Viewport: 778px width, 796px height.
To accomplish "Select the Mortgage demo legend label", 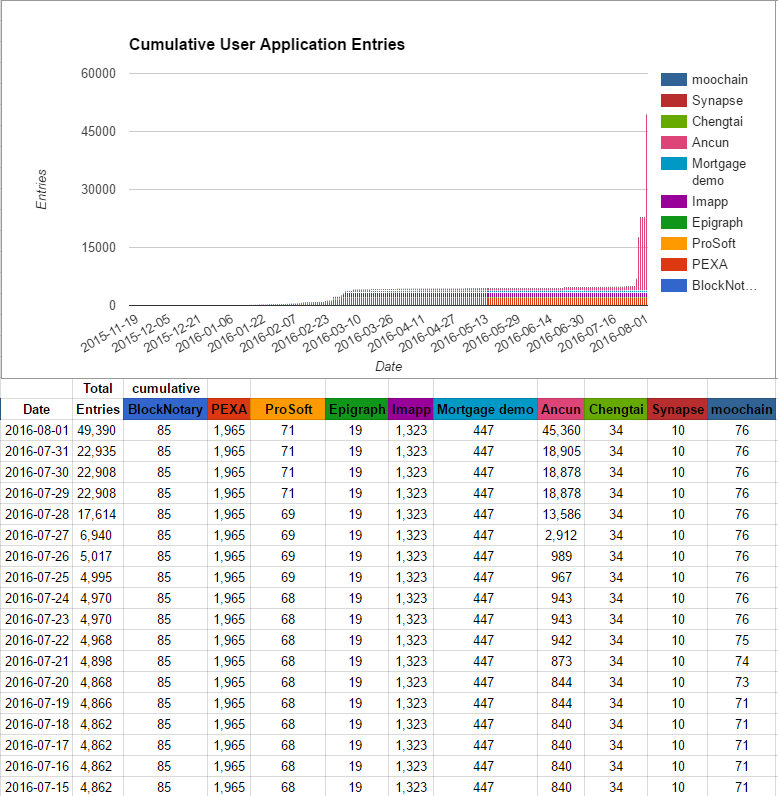I will tap(719, 172).
